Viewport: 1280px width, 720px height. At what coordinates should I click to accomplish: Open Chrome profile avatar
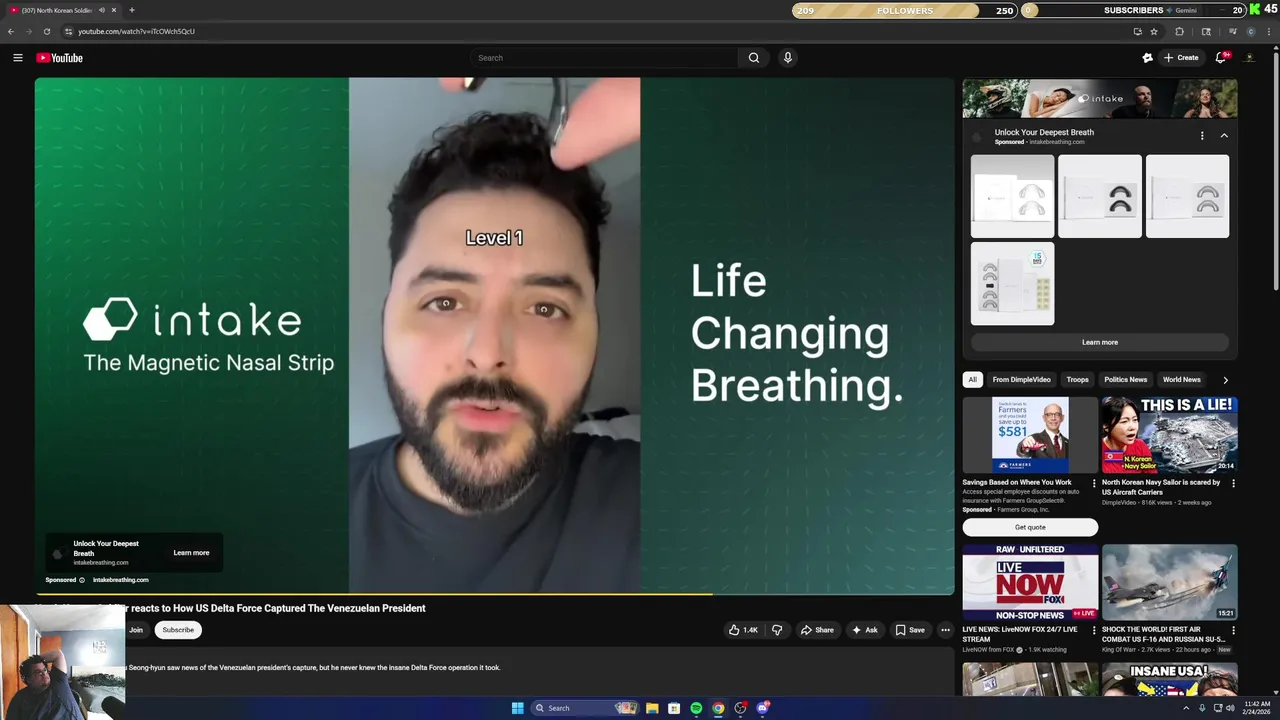coord(1250,31)
